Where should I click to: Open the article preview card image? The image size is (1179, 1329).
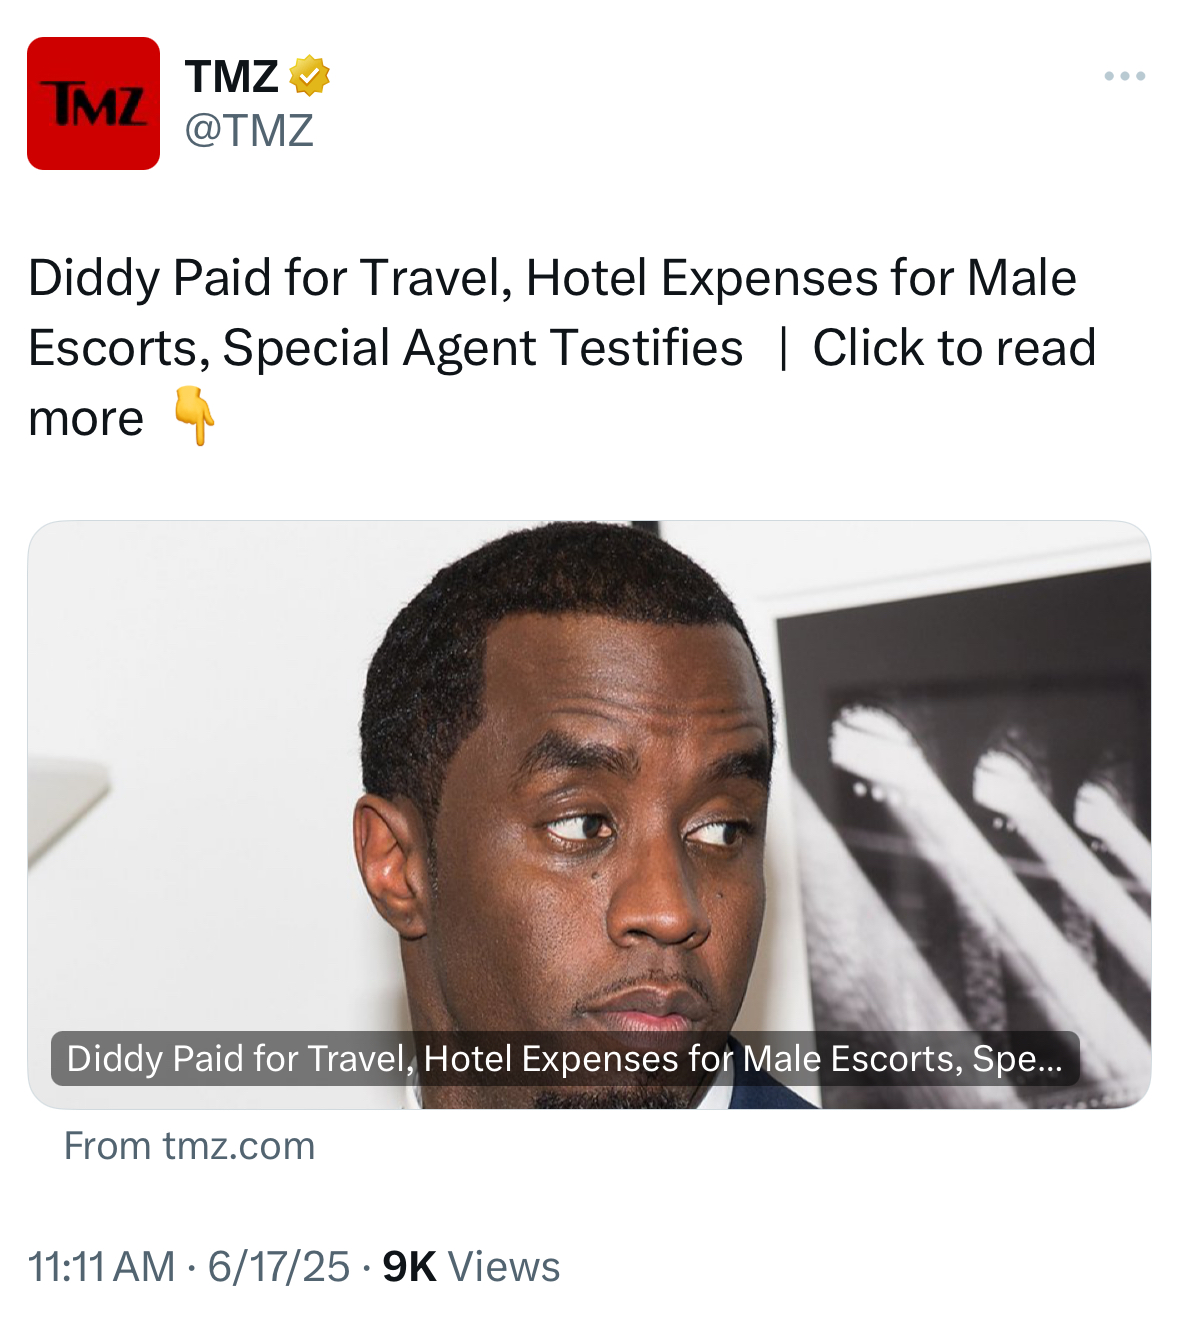(x=589, y=814)
